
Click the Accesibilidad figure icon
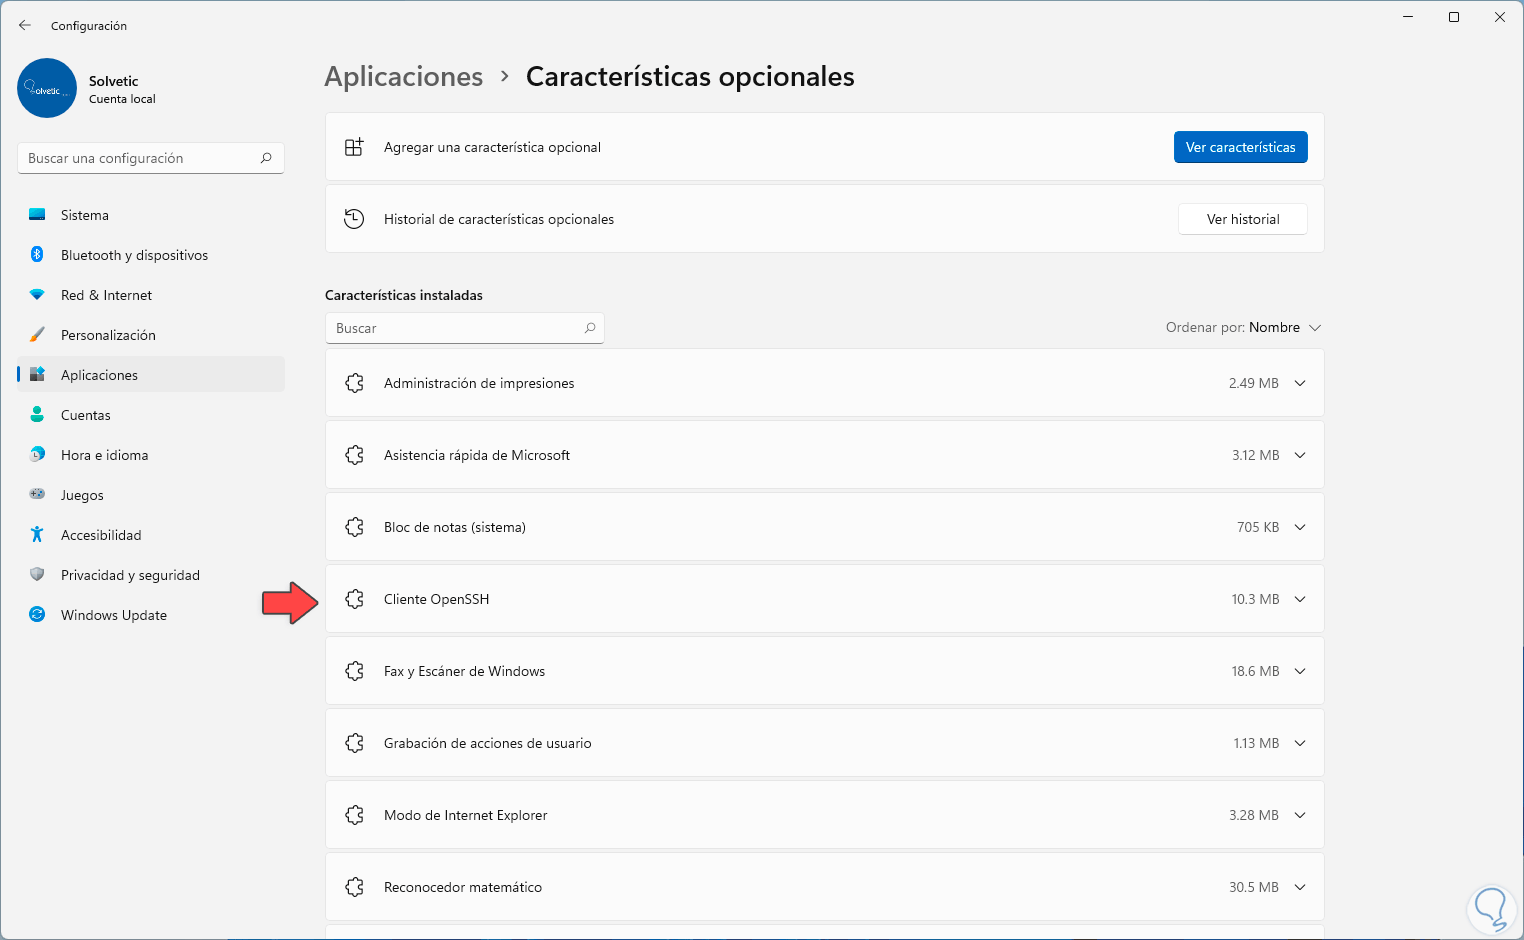(37, 535)
